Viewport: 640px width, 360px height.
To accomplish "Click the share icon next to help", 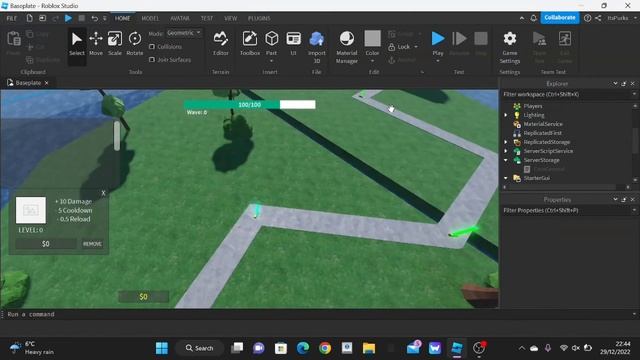I will 598,18.
